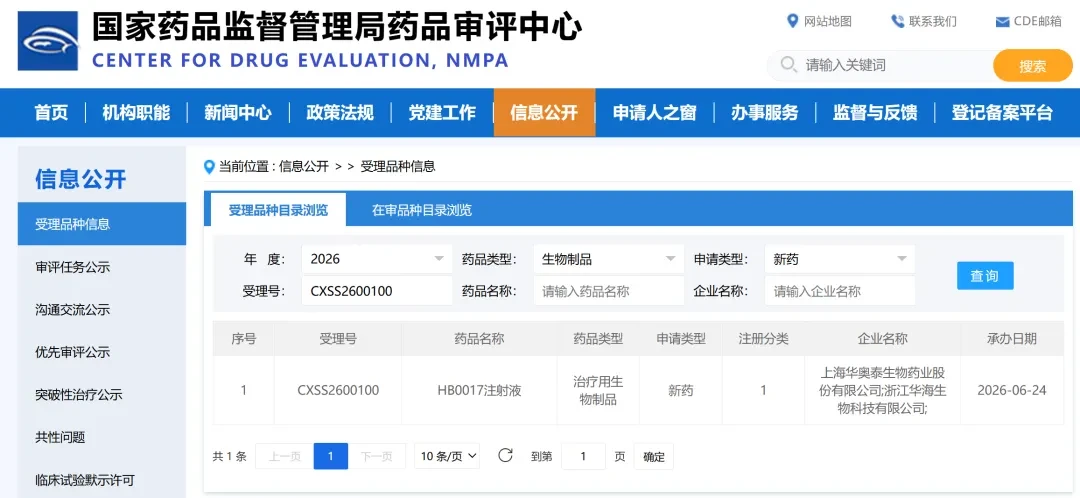Switch to 在审品种目录浏览 tab
This screenshot has width=1080, height=498.
422,210
